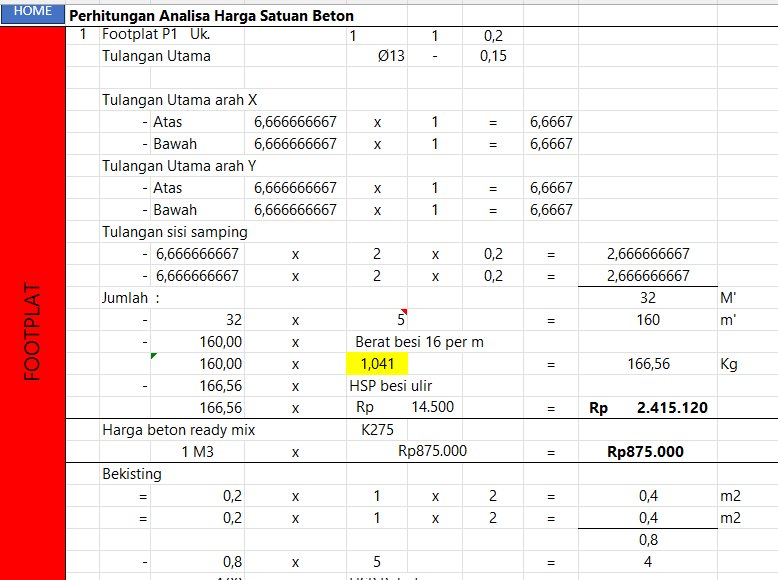This screenshot has width=778, height=580.
Task: Click the 'HSP besi ulir' label
Action: (x=390, y=386)
